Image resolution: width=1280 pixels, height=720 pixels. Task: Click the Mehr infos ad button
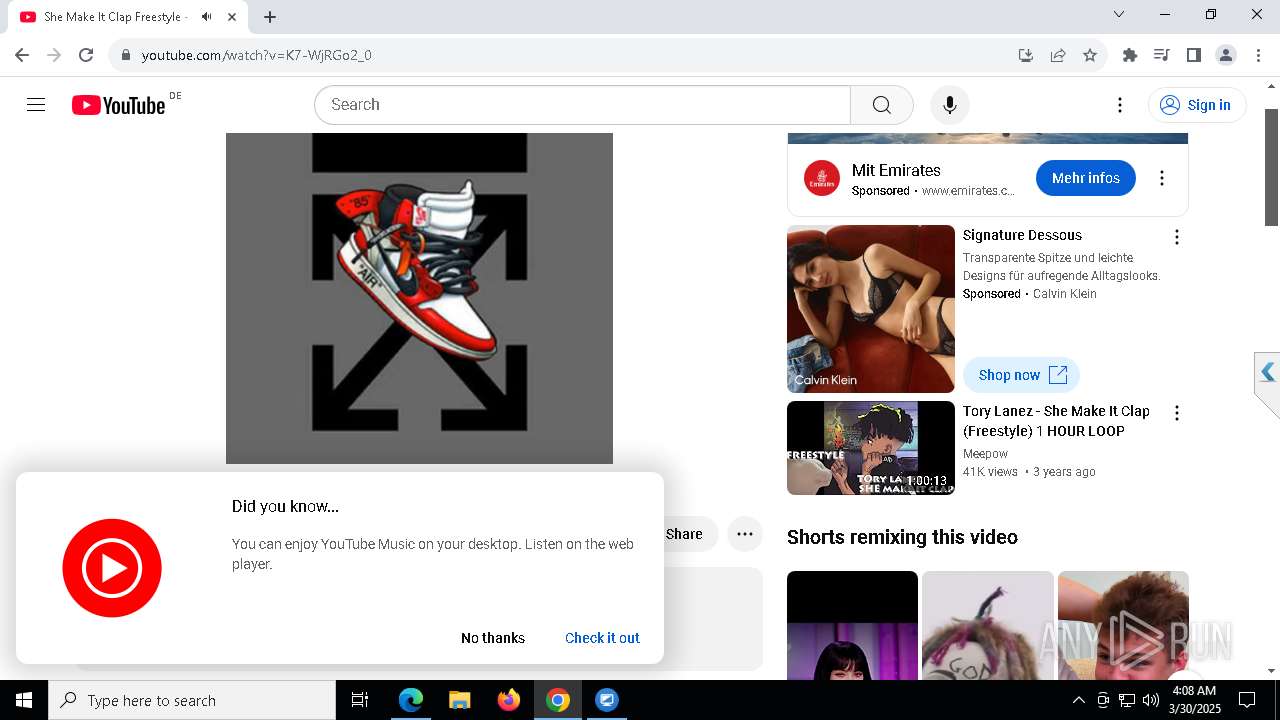click(1086, 178)
